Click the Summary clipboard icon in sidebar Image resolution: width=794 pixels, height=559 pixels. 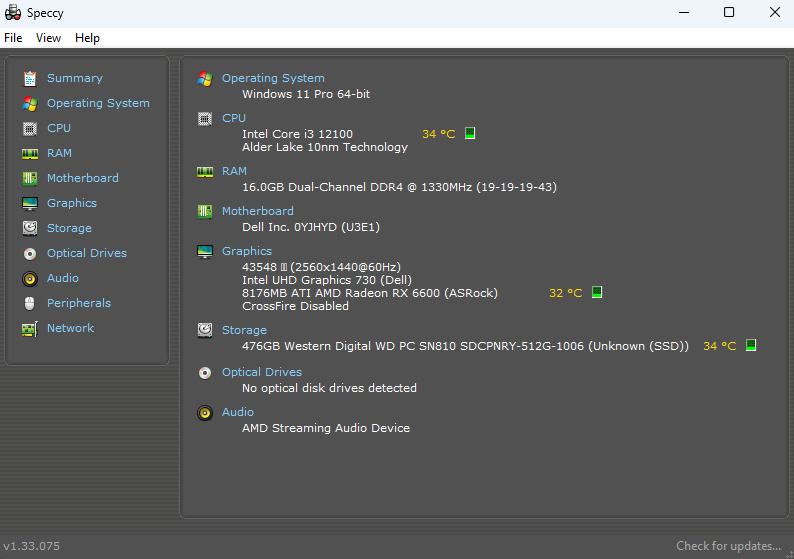coord(30,78)
